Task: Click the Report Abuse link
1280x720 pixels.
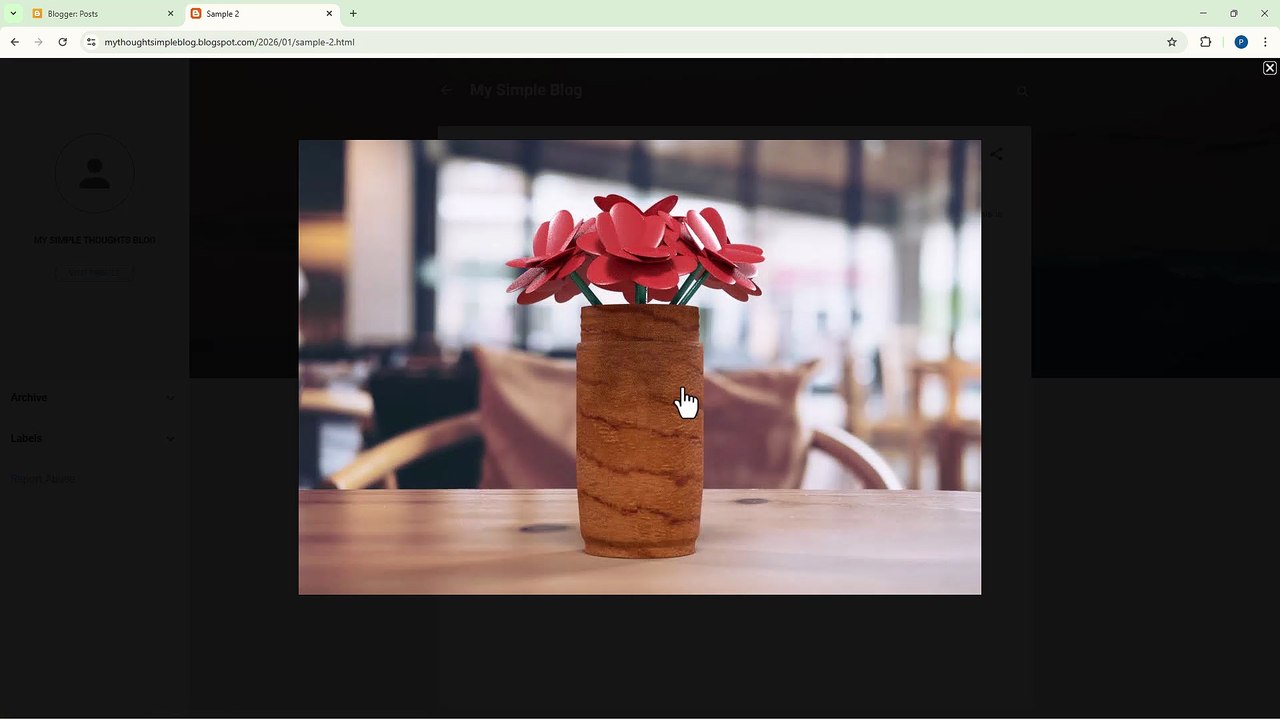Action: pyautogui.click(x=43, y=479)
